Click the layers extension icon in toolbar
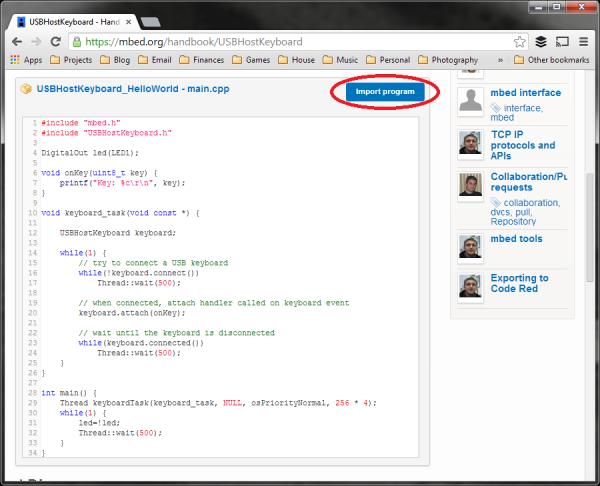This screenshot has height=486, width=600. pos(541,42)
